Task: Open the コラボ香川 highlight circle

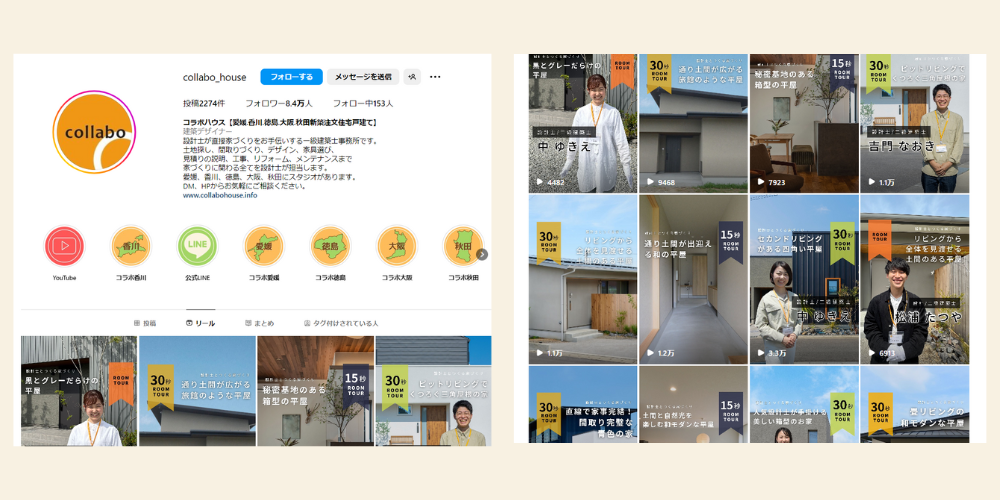Action: [131, 246]
